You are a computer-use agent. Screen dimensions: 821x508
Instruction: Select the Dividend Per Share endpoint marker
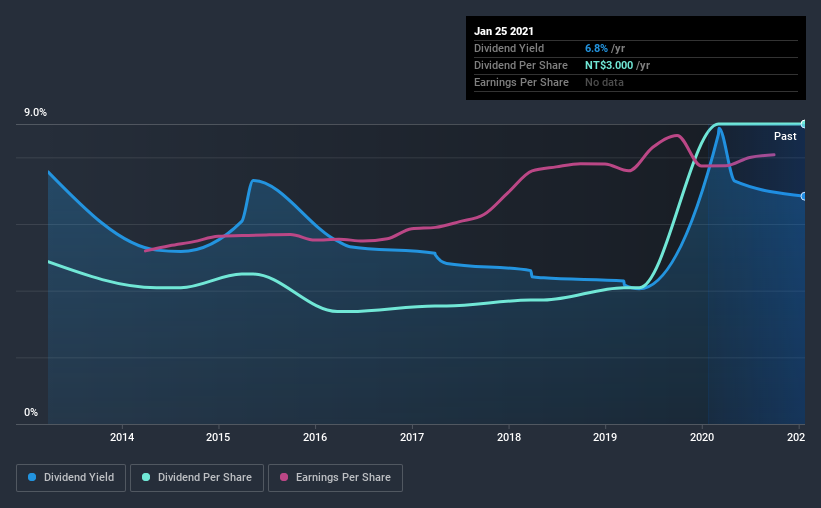click(804, 124)
